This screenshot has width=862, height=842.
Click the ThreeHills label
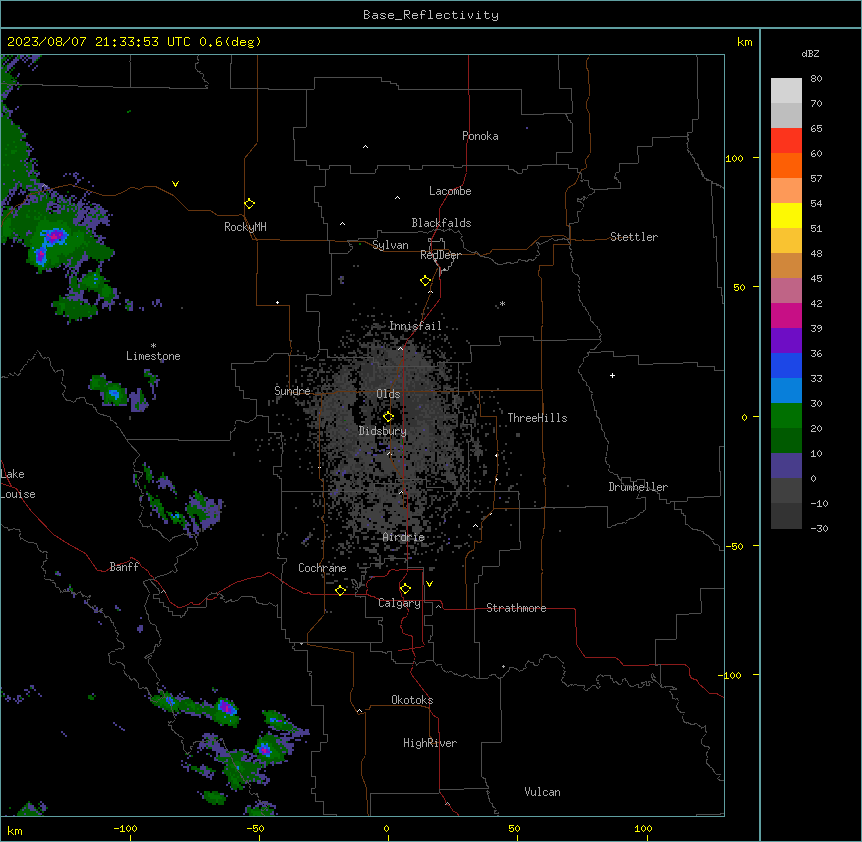pyautogui.click(x=537, y=418)
